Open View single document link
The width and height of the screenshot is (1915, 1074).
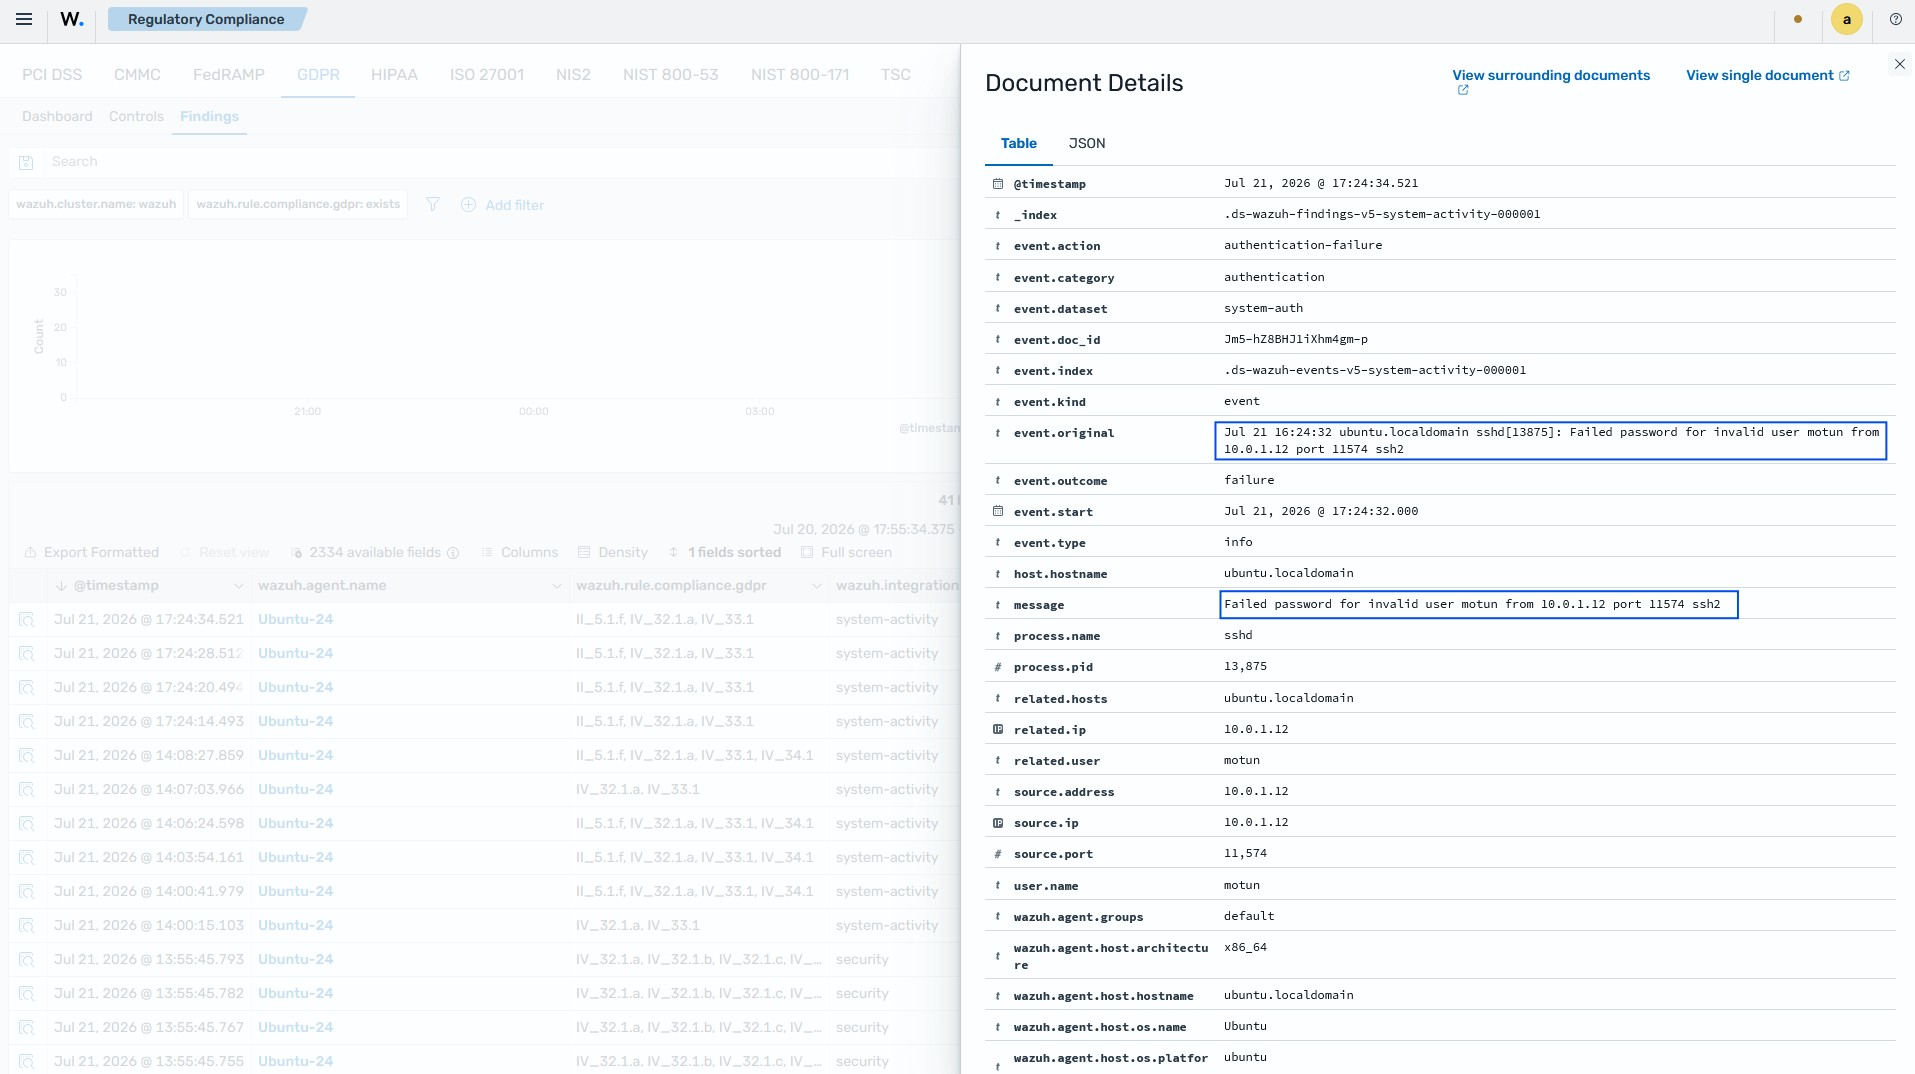click(1768, 75)
